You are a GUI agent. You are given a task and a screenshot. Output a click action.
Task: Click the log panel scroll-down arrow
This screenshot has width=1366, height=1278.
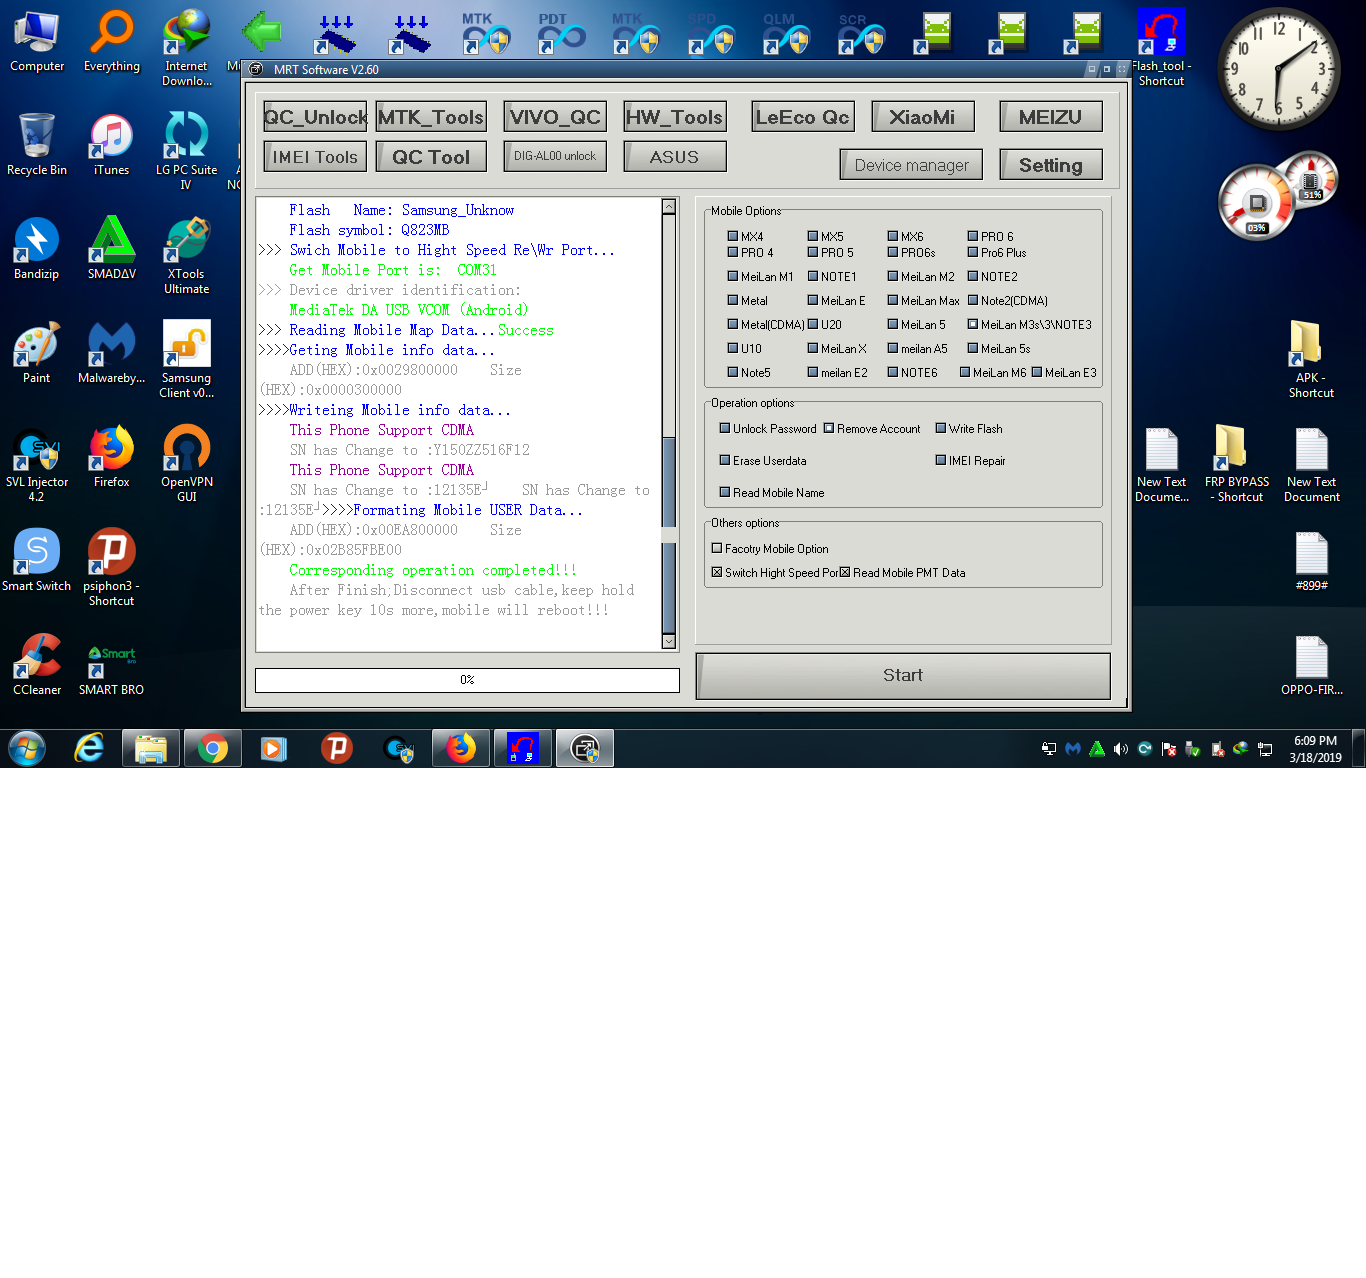[x=669, y=641]
